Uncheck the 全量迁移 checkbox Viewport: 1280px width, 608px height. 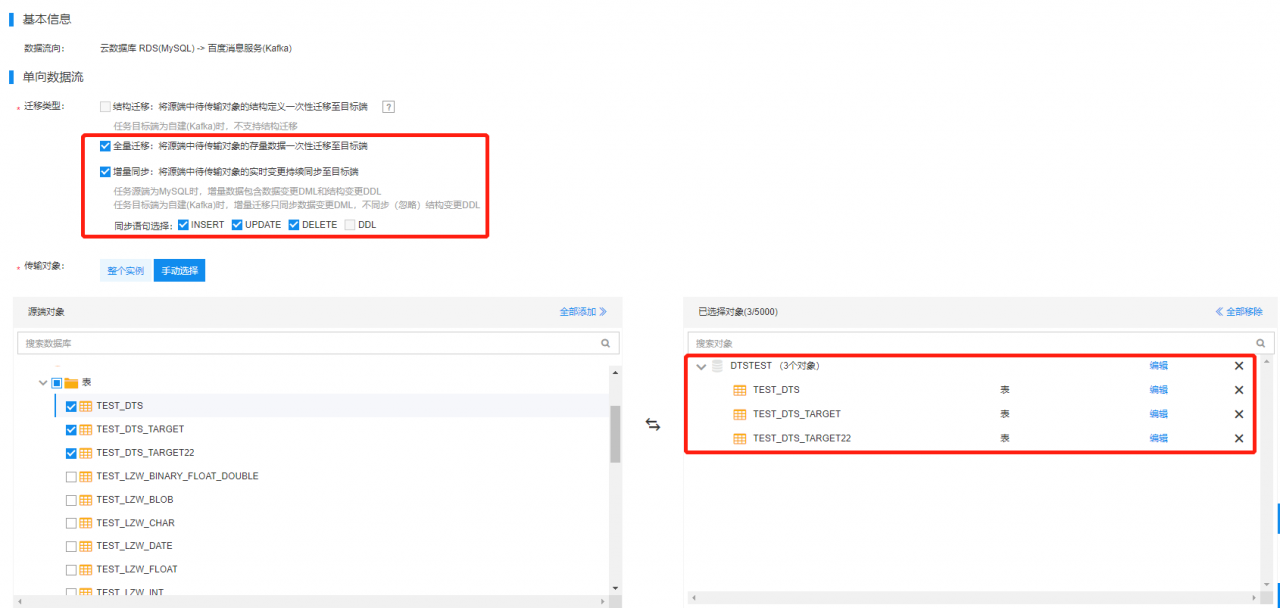tap(106, 145)
